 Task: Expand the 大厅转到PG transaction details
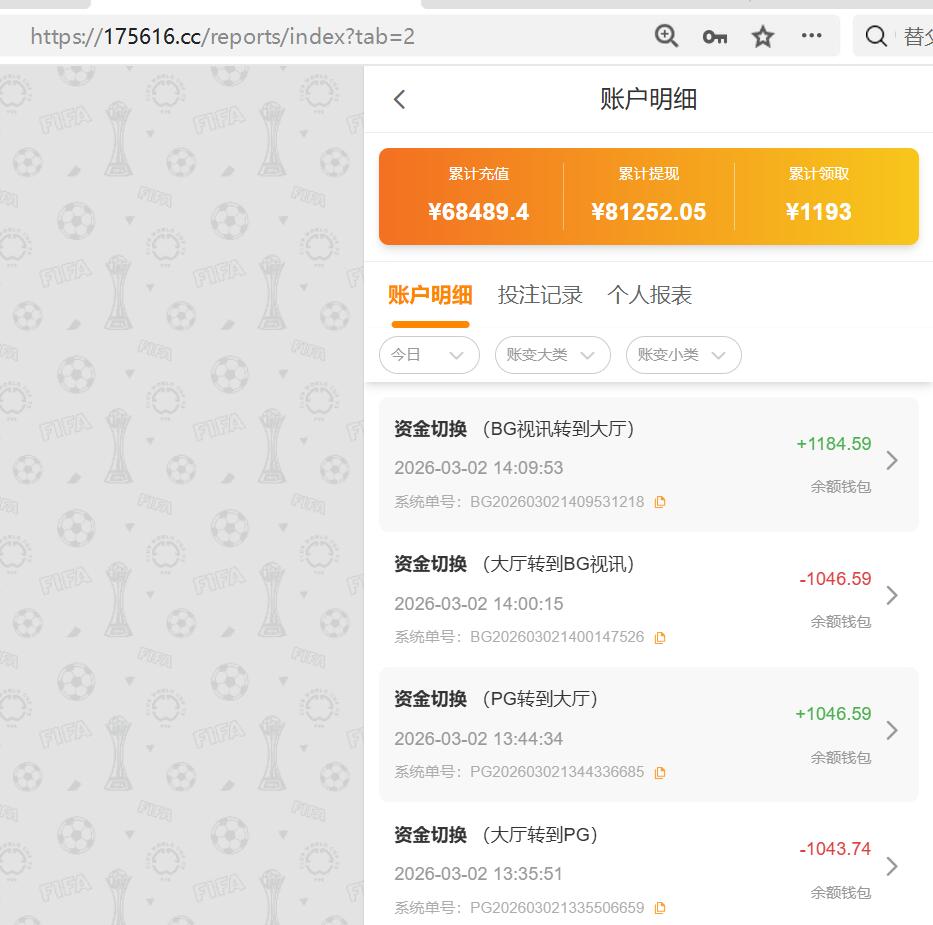coord(891,866)
